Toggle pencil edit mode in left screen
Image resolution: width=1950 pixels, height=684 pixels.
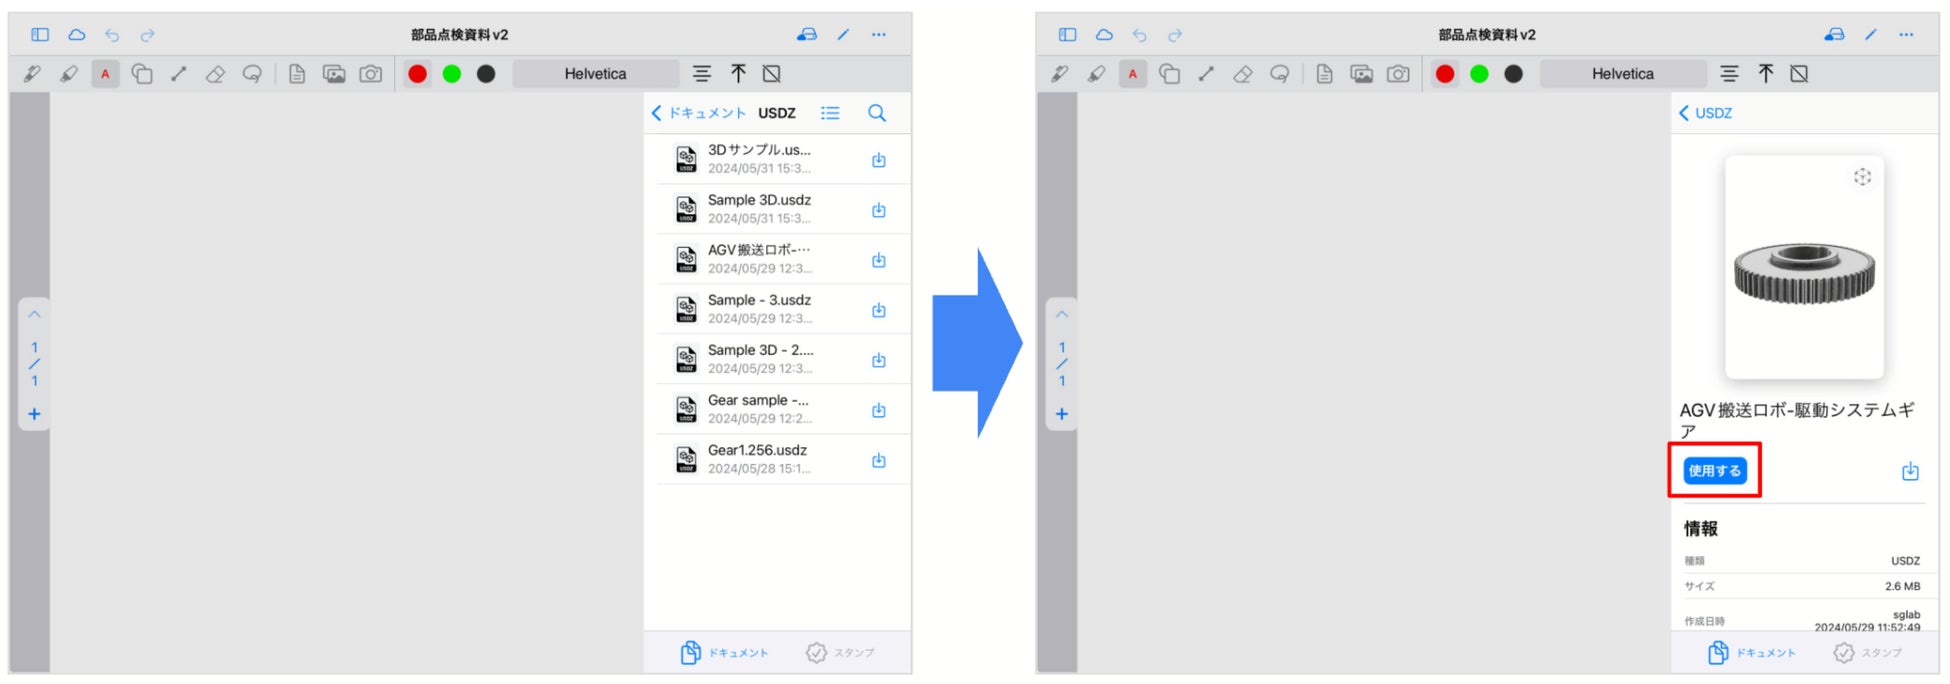843,35
